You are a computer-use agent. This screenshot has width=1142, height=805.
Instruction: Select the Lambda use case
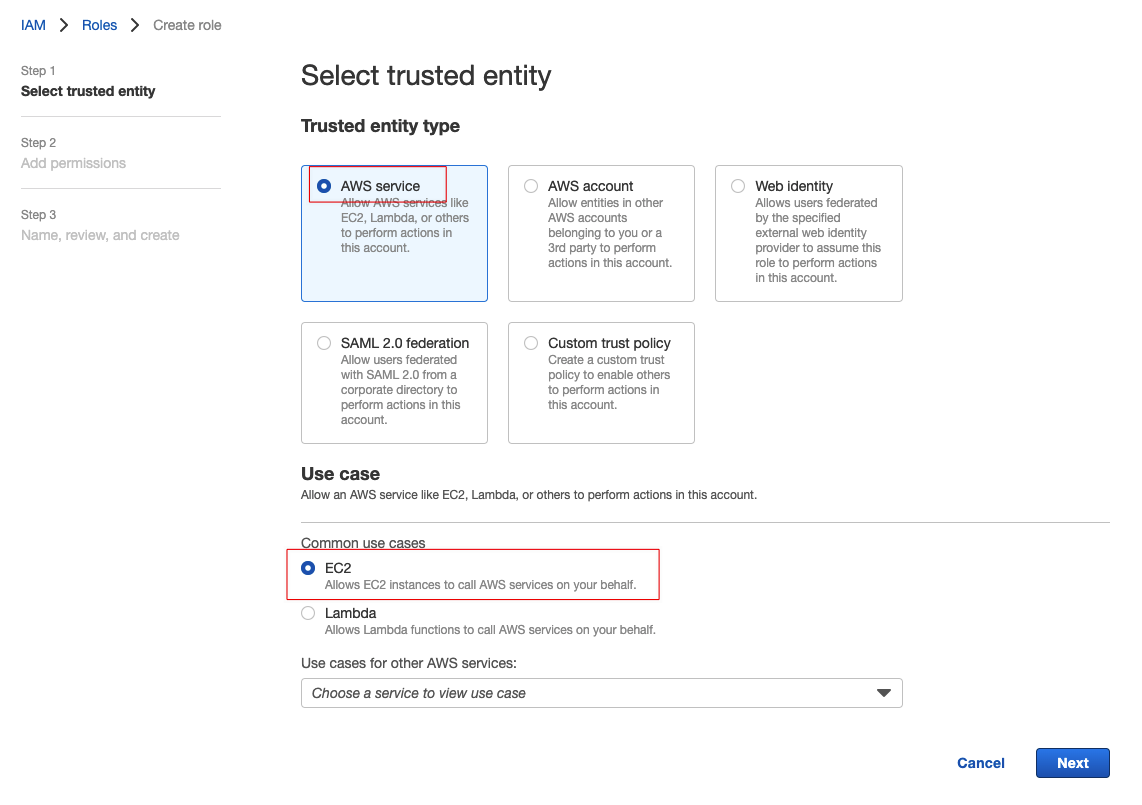308,613
